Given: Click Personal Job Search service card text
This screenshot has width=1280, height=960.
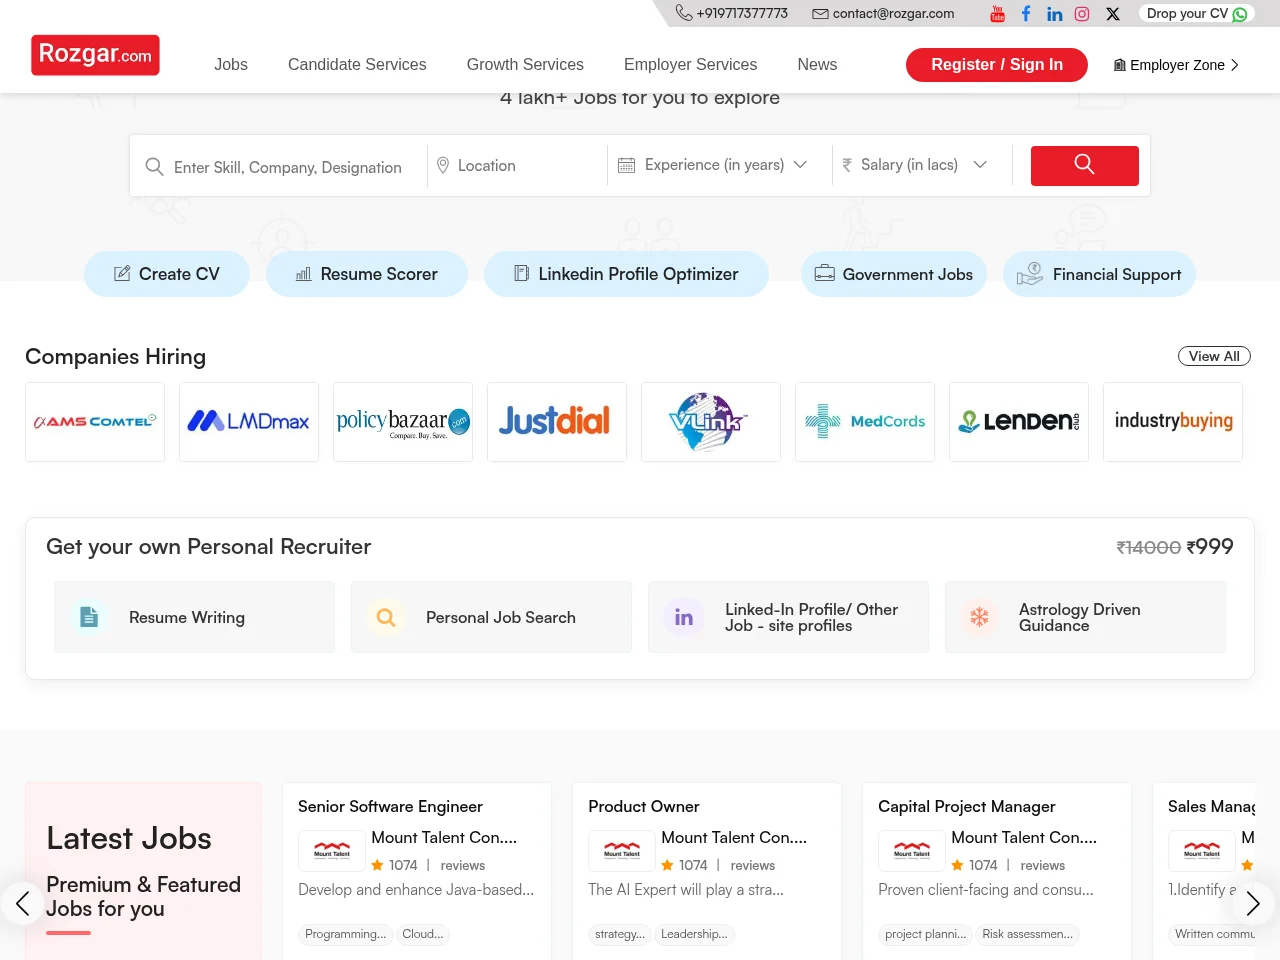Looking at the screenshot, I should point(501,618).
